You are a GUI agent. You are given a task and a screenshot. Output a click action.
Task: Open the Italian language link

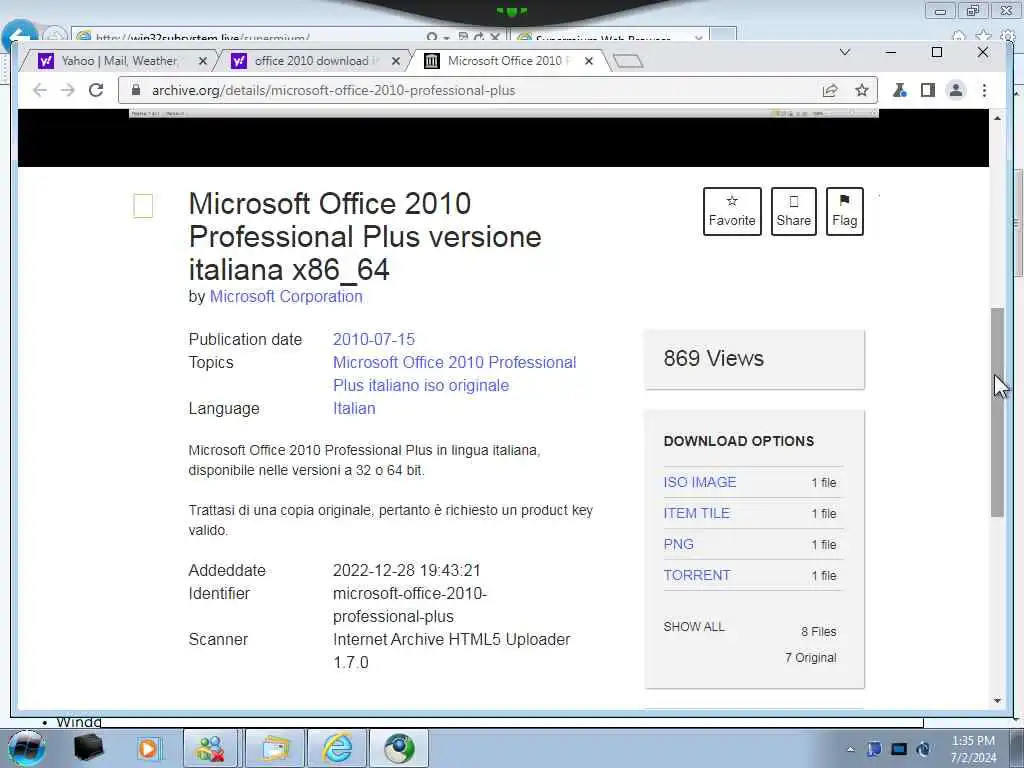click(x=354, y=408)
